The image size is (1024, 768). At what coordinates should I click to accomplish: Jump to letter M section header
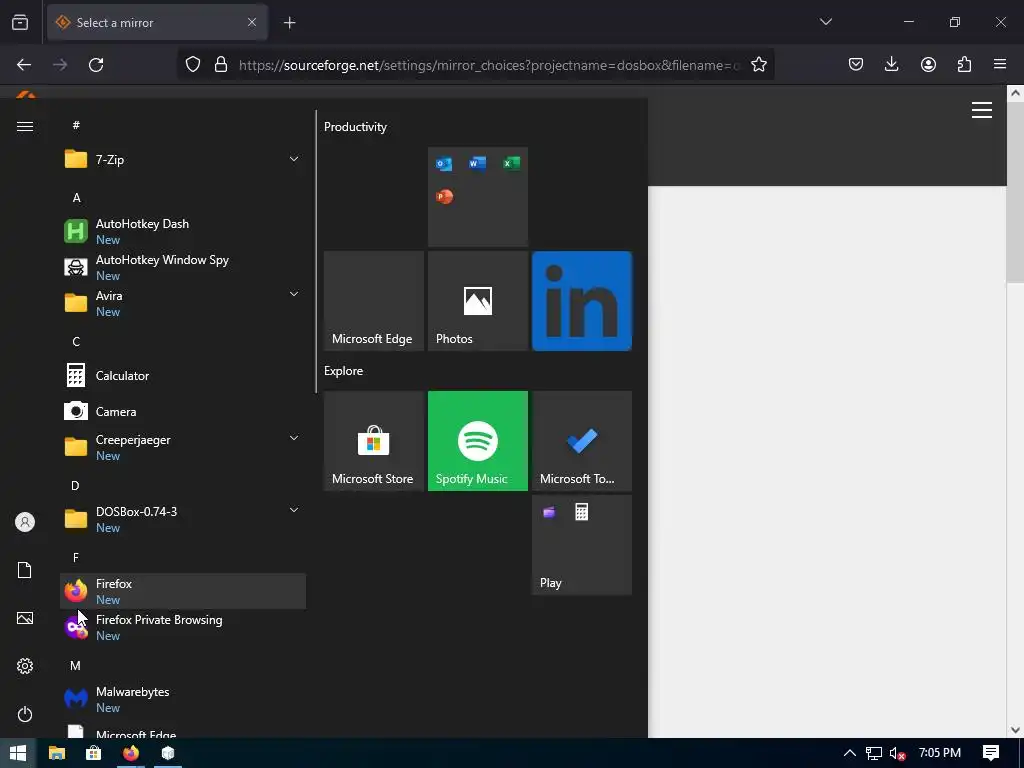(75, 665)
